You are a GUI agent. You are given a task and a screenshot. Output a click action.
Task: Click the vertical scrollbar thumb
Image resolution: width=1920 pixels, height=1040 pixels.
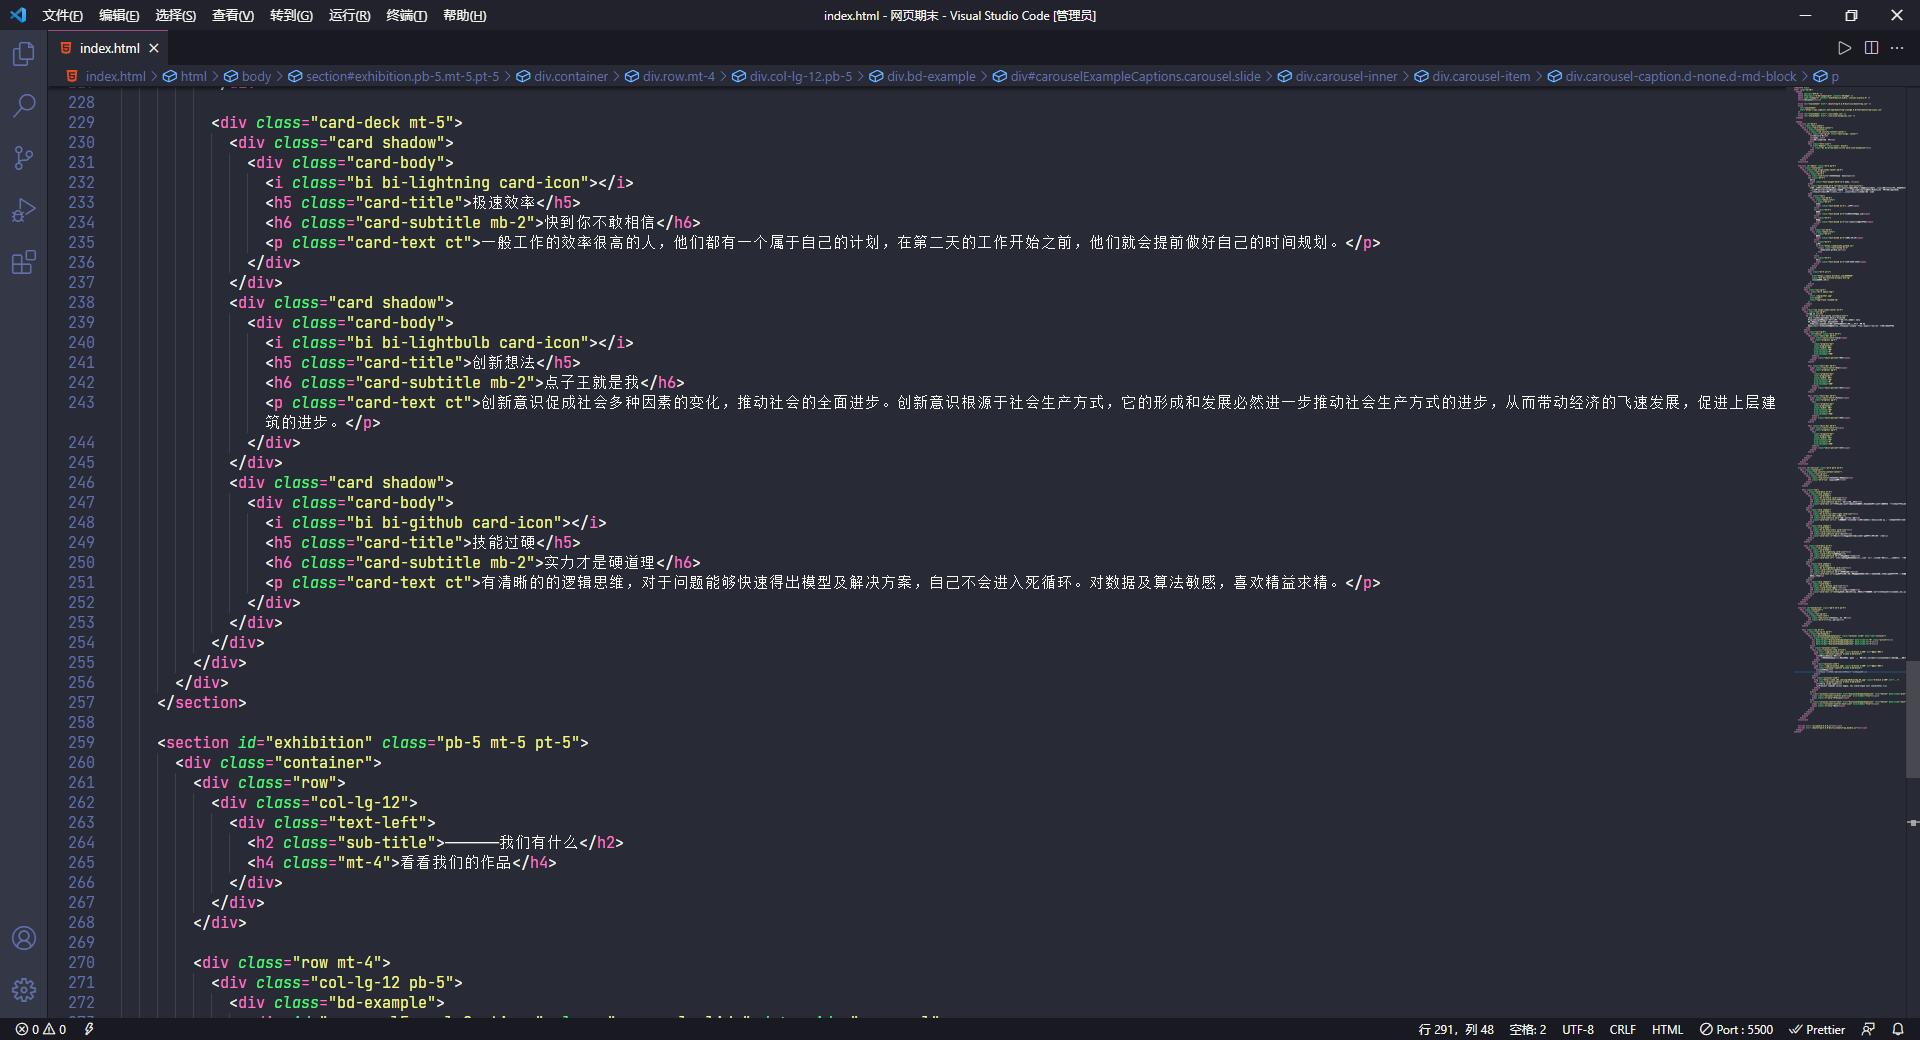click(x=1912, y=719)
